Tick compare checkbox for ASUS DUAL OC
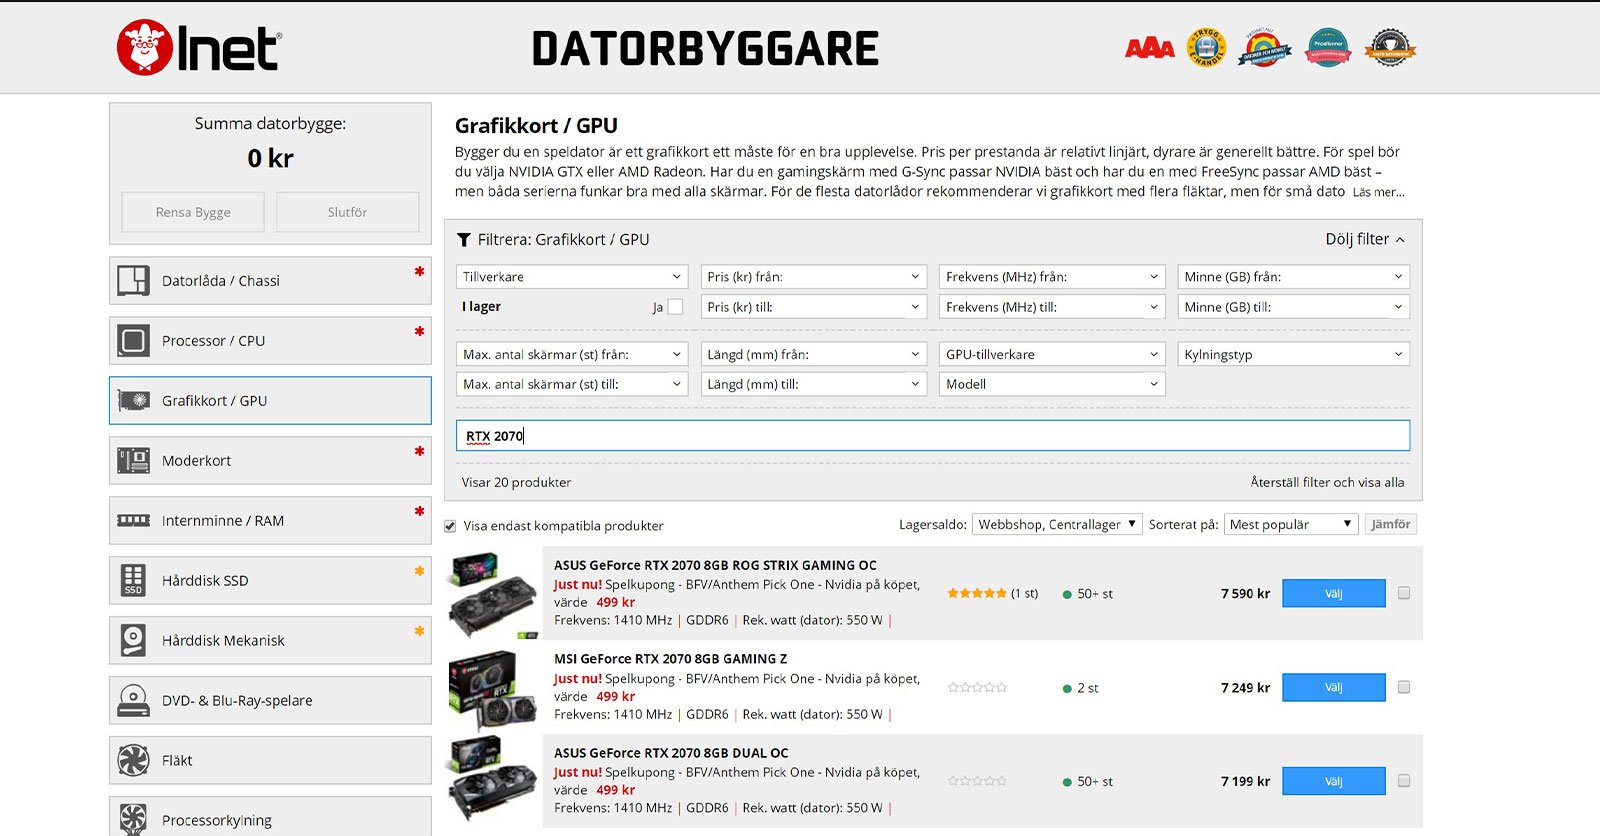The width and height of the screenshot is (1600, 836). [x=1404, y=781]
